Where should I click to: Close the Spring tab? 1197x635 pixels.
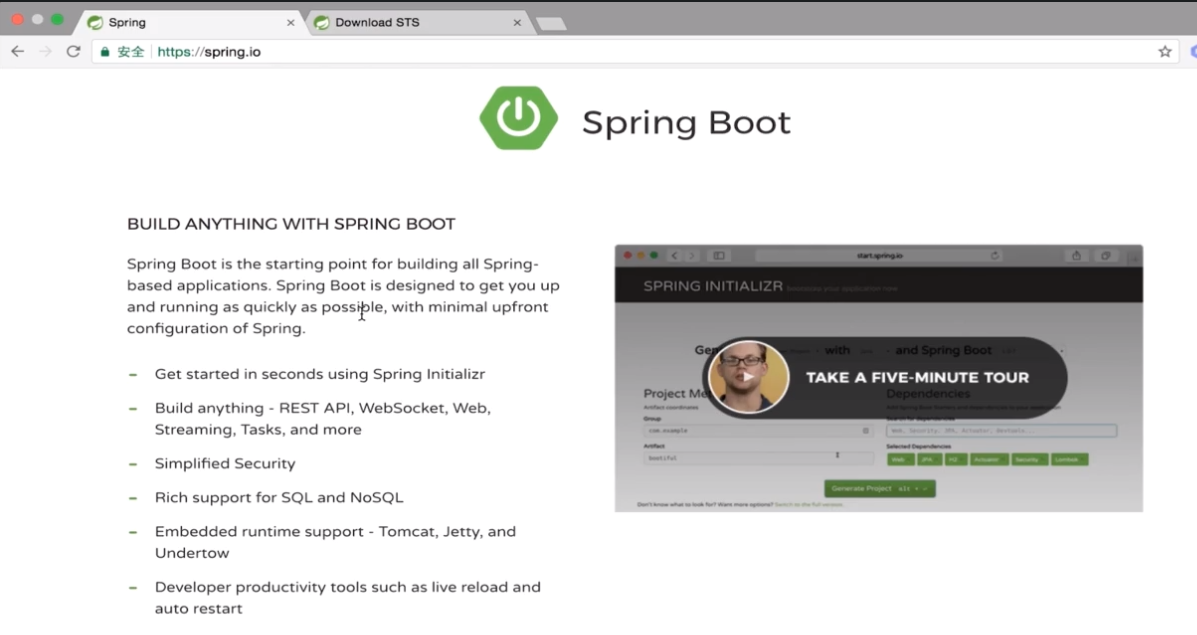(290, 23)
